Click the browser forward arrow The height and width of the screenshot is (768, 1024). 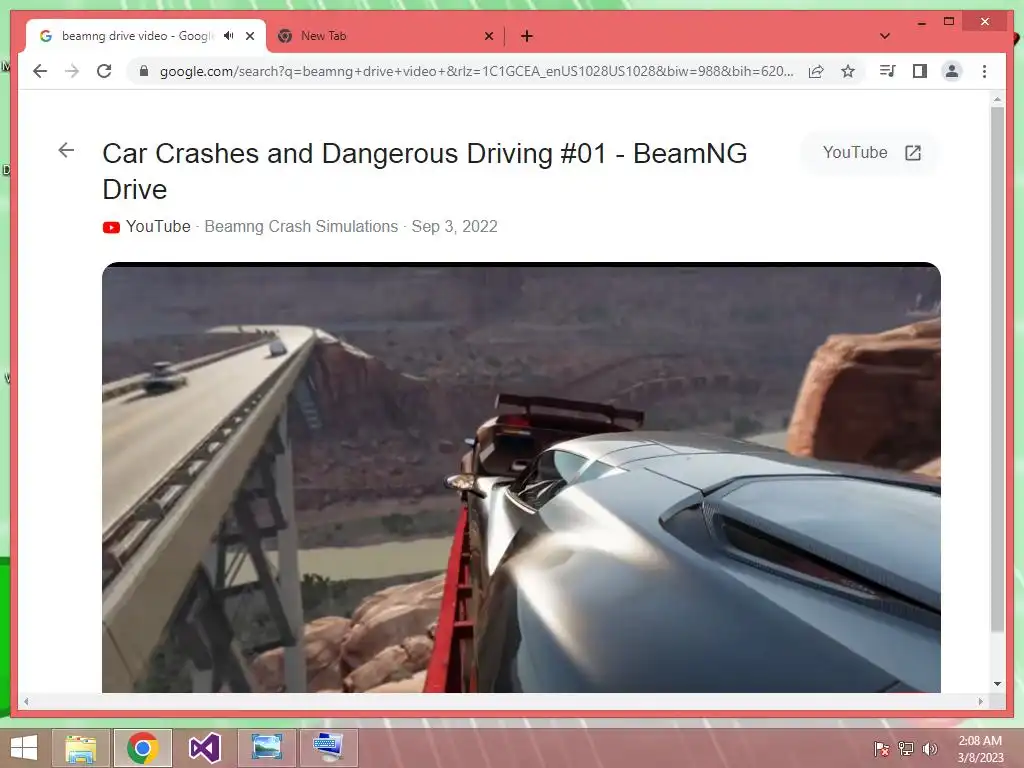(72, 71)
